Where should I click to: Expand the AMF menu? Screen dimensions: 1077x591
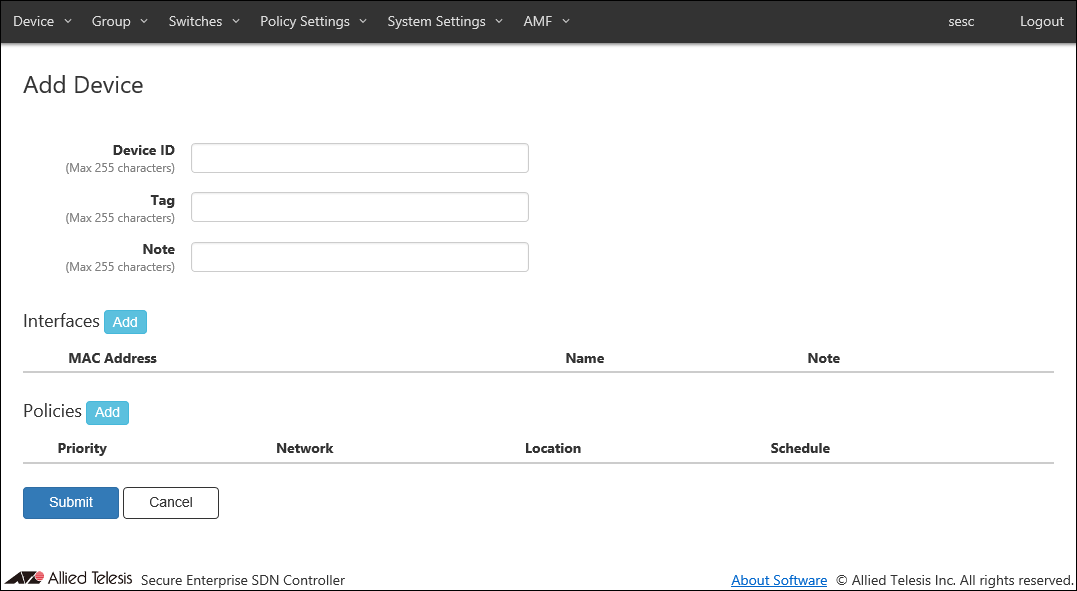pos(546,21)
